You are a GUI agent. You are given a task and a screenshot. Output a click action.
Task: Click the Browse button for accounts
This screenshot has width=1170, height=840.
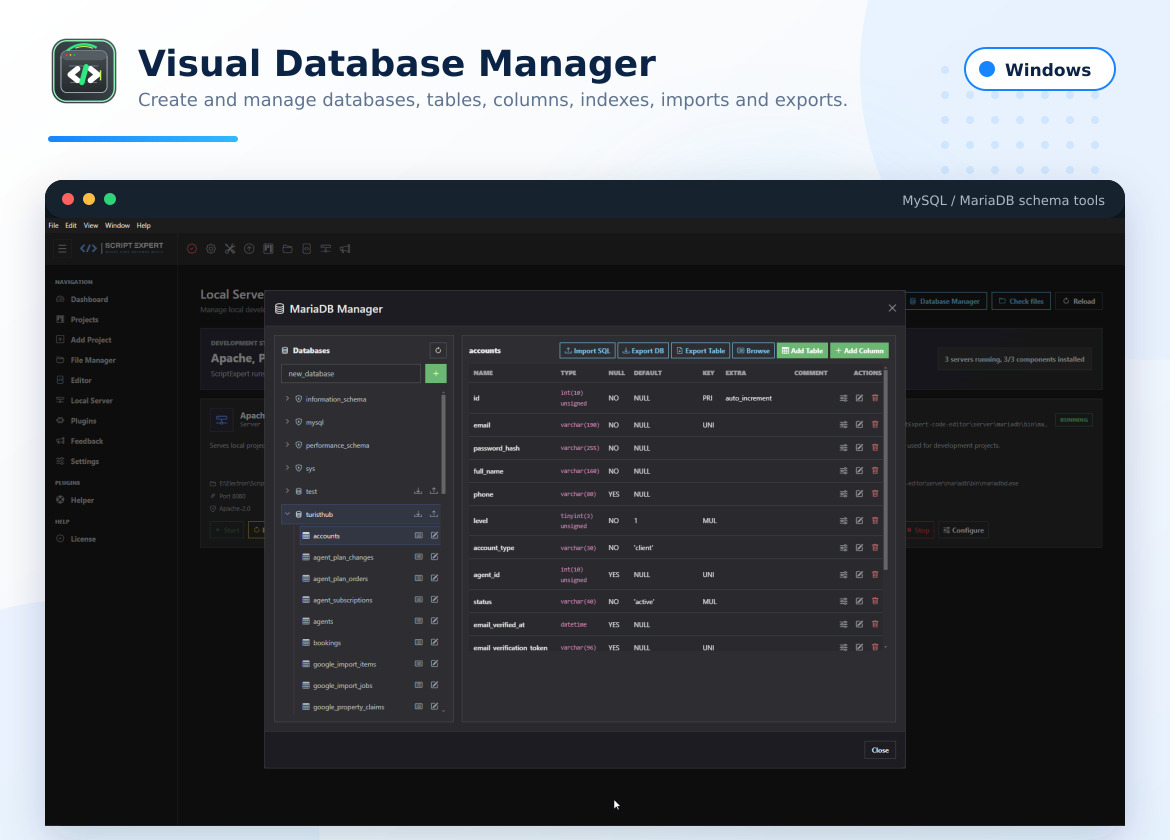(754, 351)
